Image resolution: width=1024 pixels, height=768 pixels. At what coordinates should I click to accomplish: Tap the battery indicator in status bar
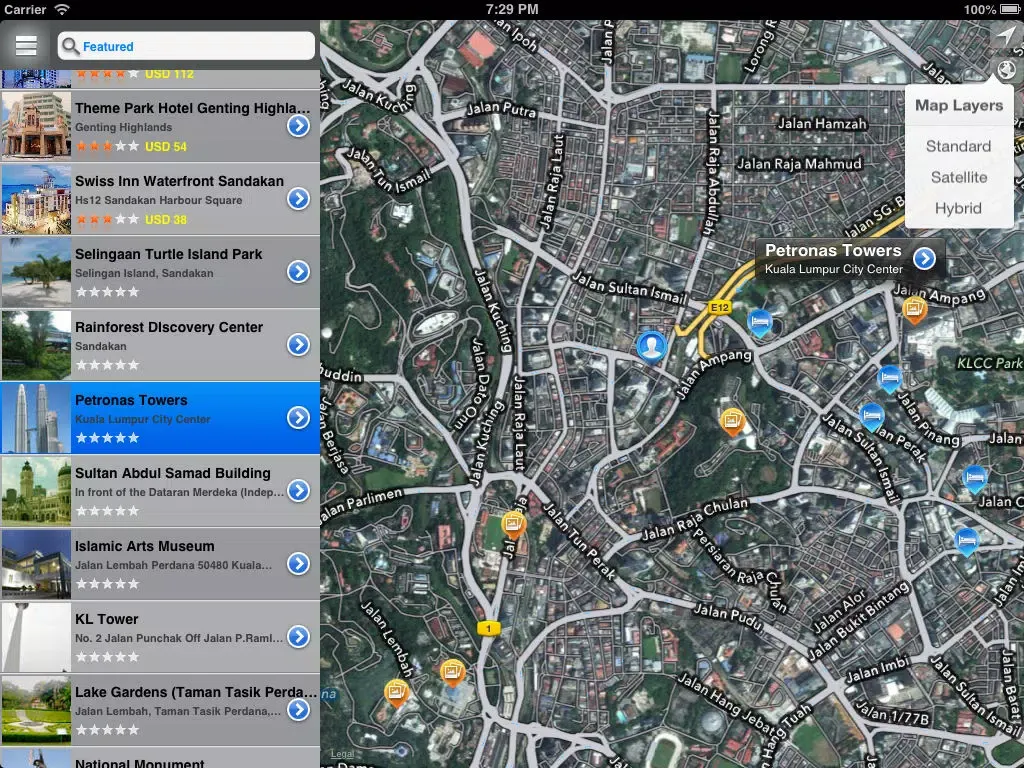tap(1009, 9)
